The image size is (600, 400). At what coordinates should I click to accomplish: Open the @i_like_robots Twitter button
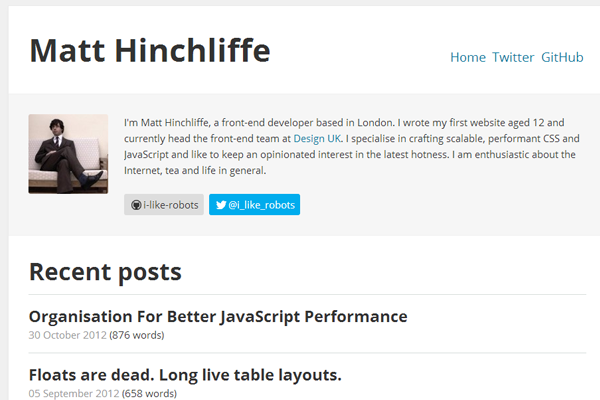[x=254, y=205]
